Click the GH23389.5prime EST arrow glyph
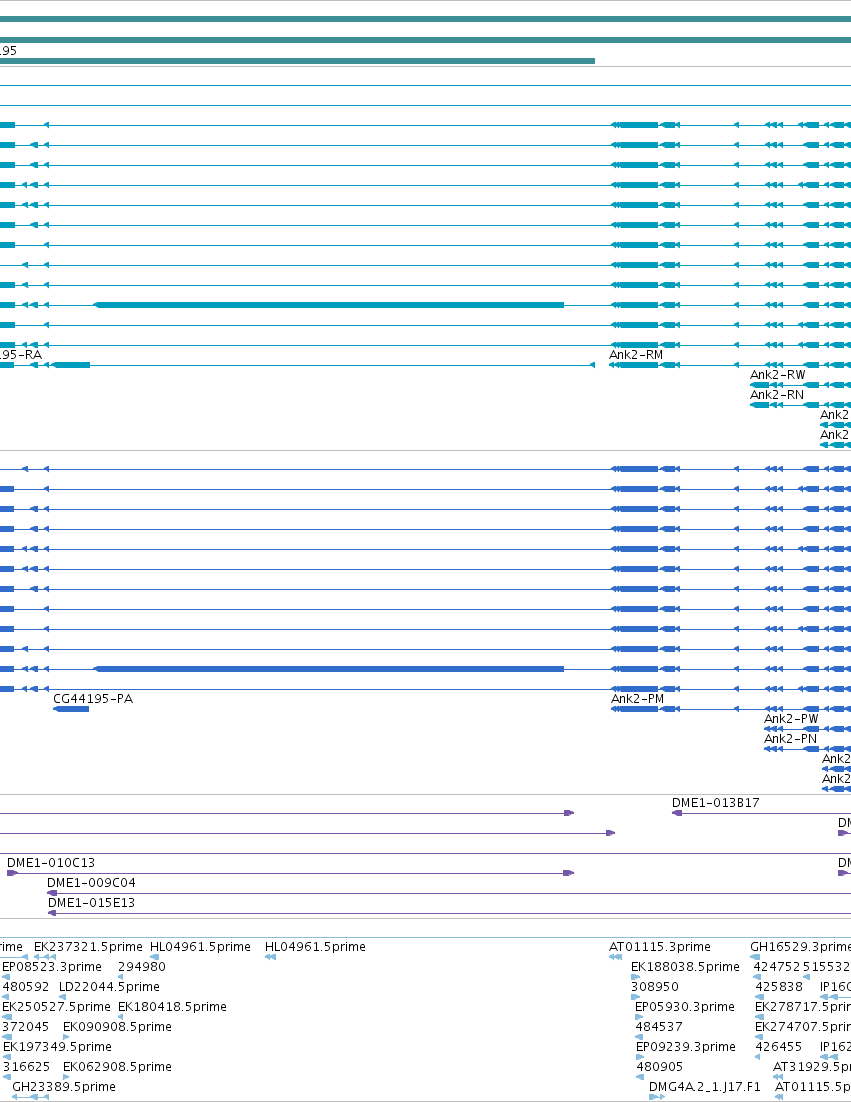 tap(31, 1097)
